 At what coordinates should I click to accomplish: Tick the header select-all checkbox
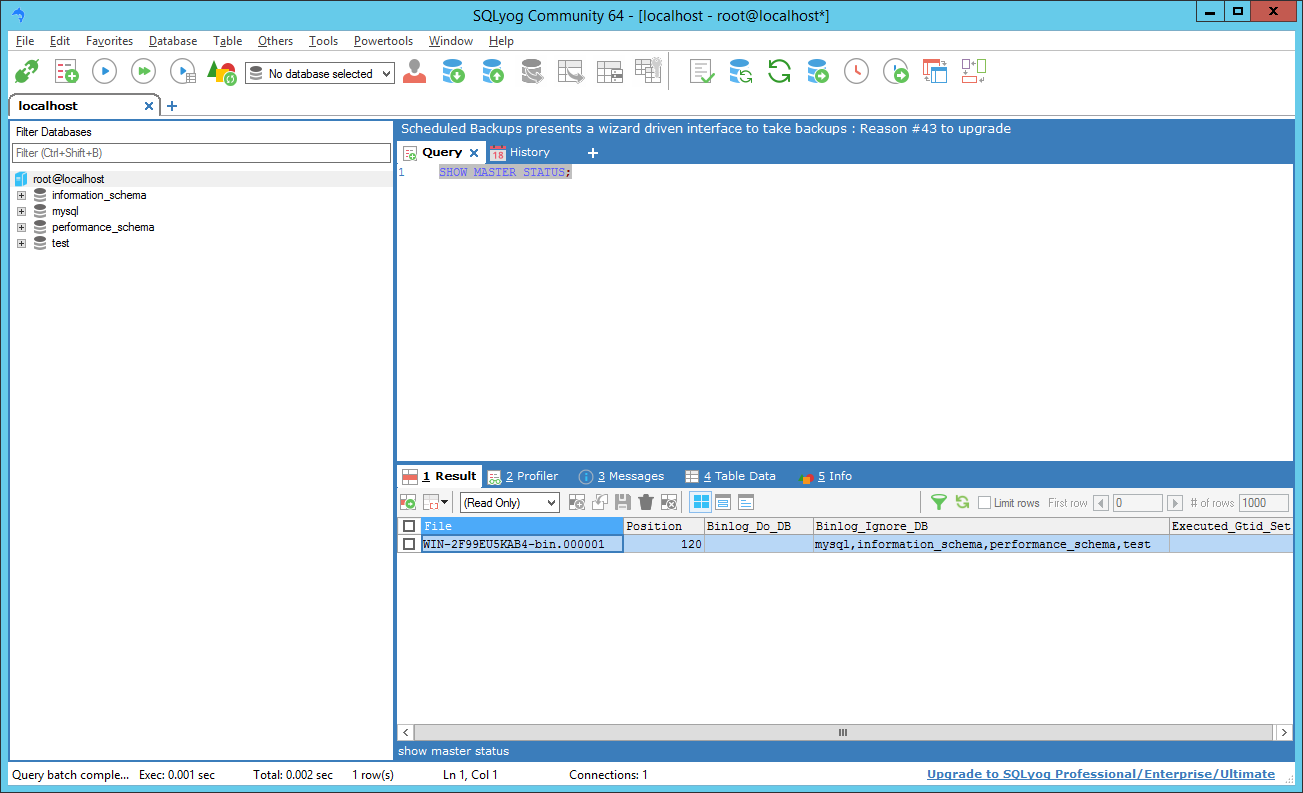coord(408,526)
